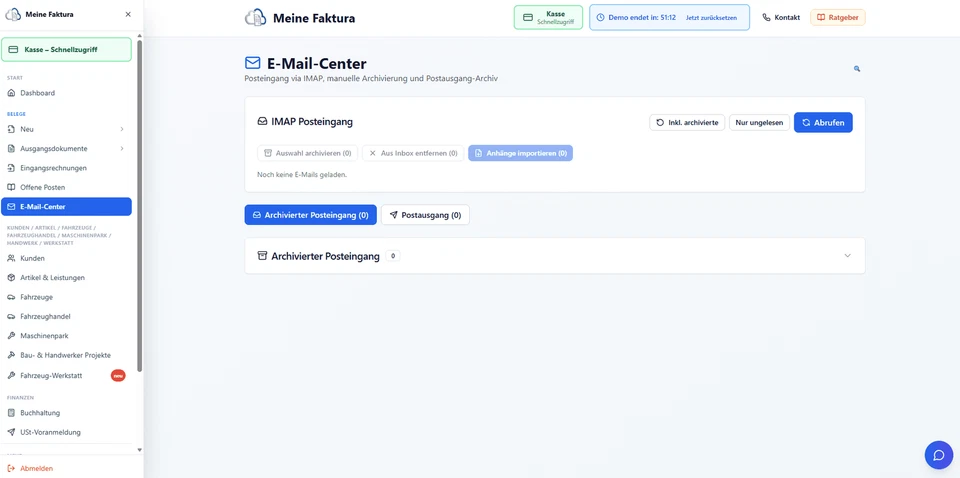Viewport: 960px width, 478px height.
Task: Click the Archivierter Posteingang archive box icon
Action: tap(263, 256)
